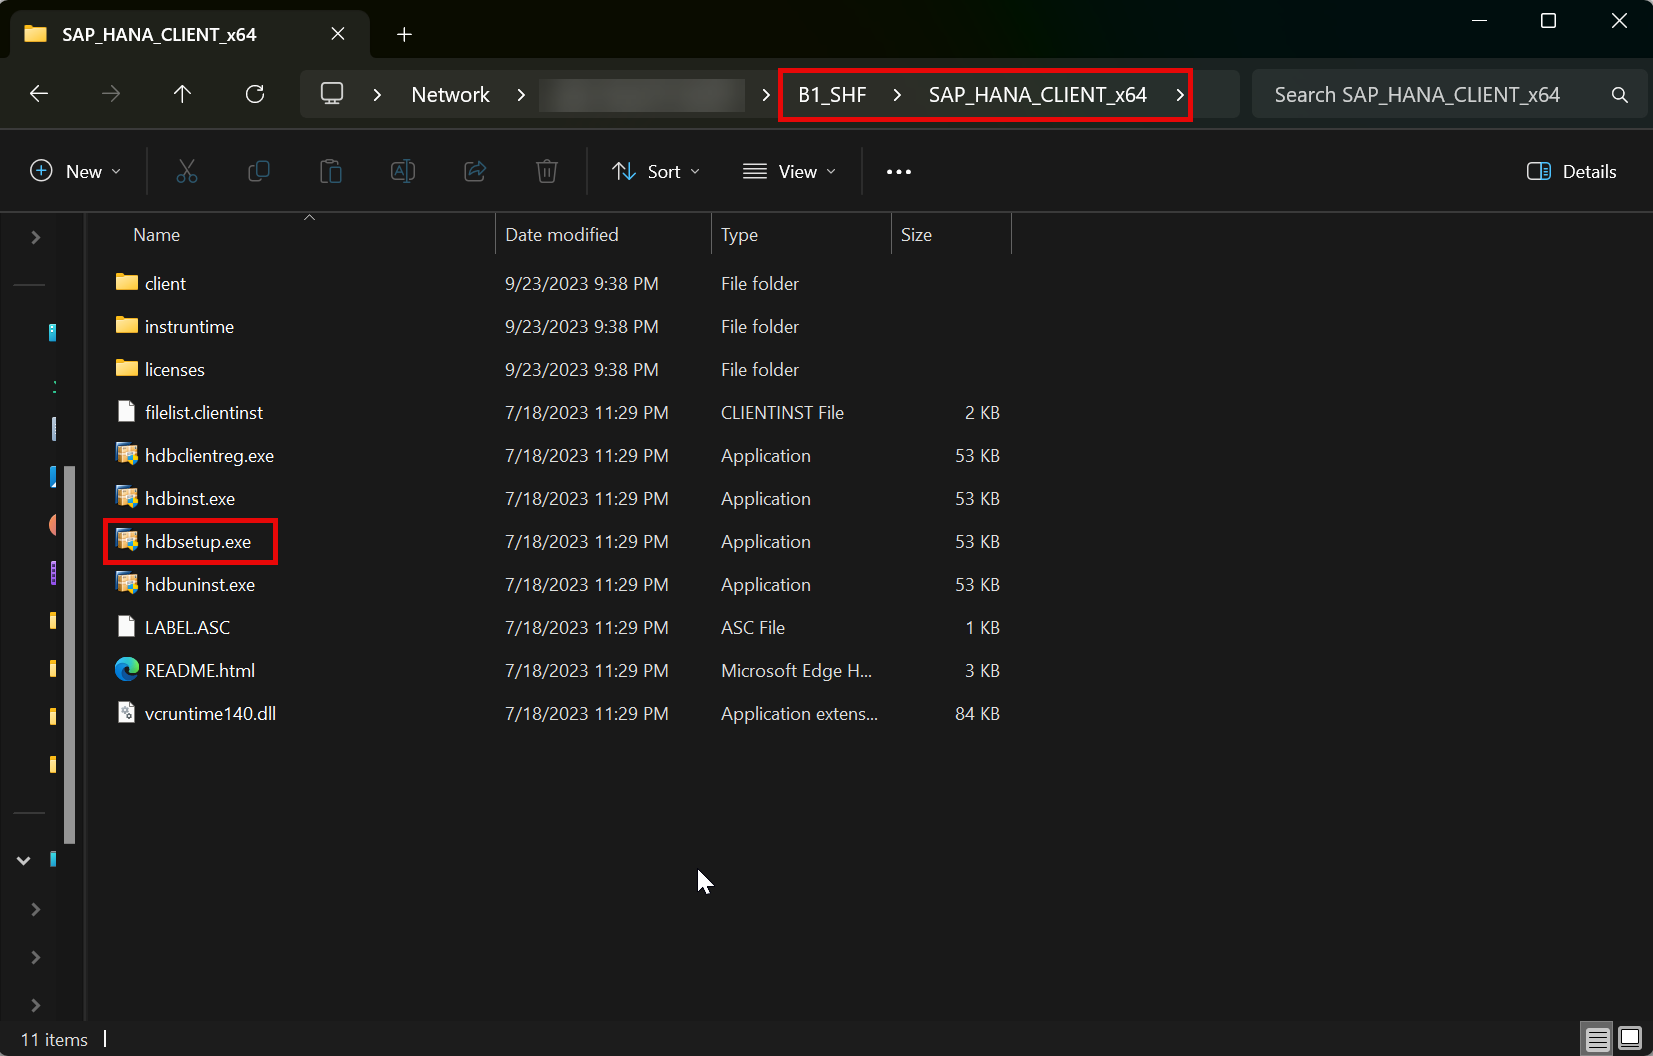Select the hdbsetup.exe file name
Viewport: 1653px width, 1056px height.
pos(198,542)
